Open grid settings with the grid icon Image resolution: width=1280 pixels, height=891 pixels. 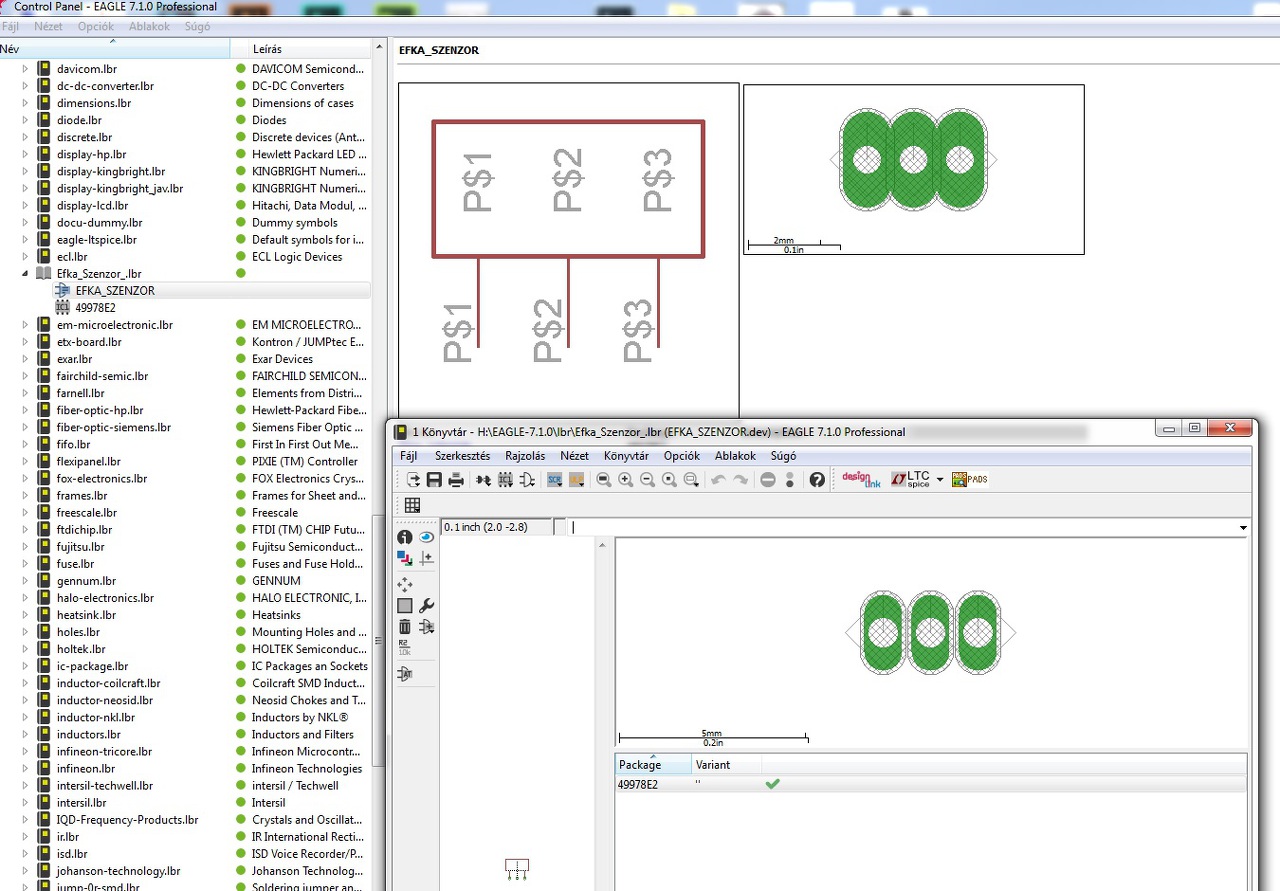pos(412,506)
